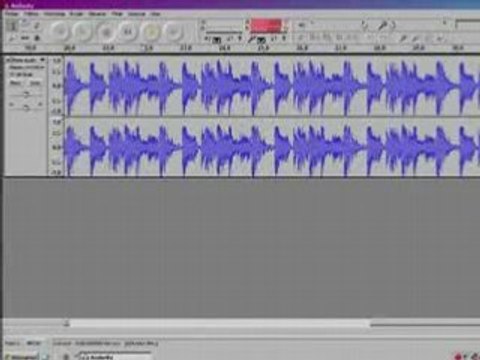Click the Fit Project in Window icon
The image size is (480, 360).
pyautogui.click(x=440, y=38)
